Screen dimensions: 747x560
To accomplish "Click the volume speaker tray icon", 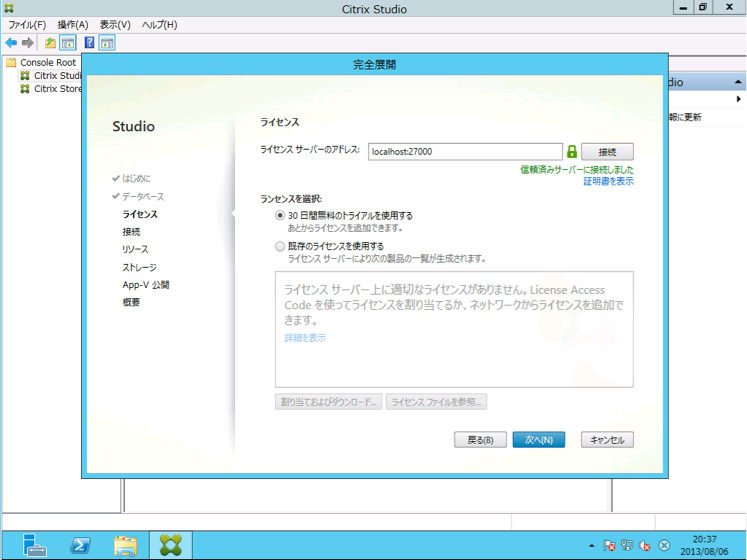I will pyautogui.click(x=645, y=546).
